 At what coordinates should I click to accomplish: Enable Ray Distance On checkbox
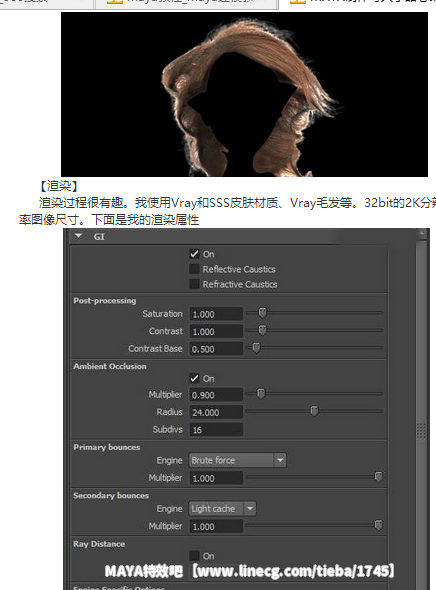pyautogui.click(x=194, y=556)
